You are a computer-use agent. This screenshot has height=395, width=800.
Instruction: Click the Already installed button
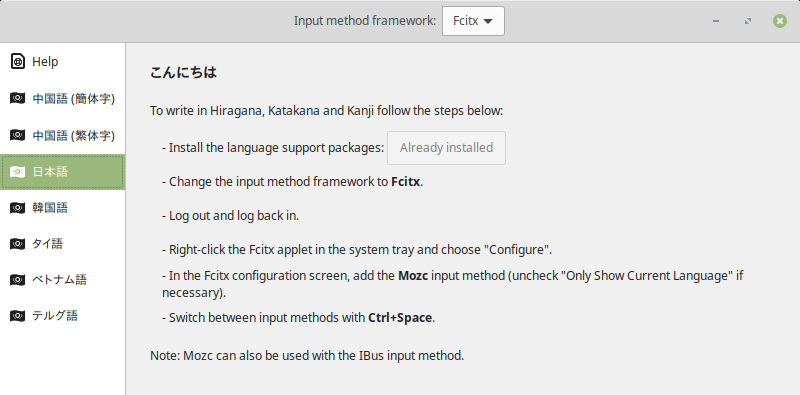(446, 148)
